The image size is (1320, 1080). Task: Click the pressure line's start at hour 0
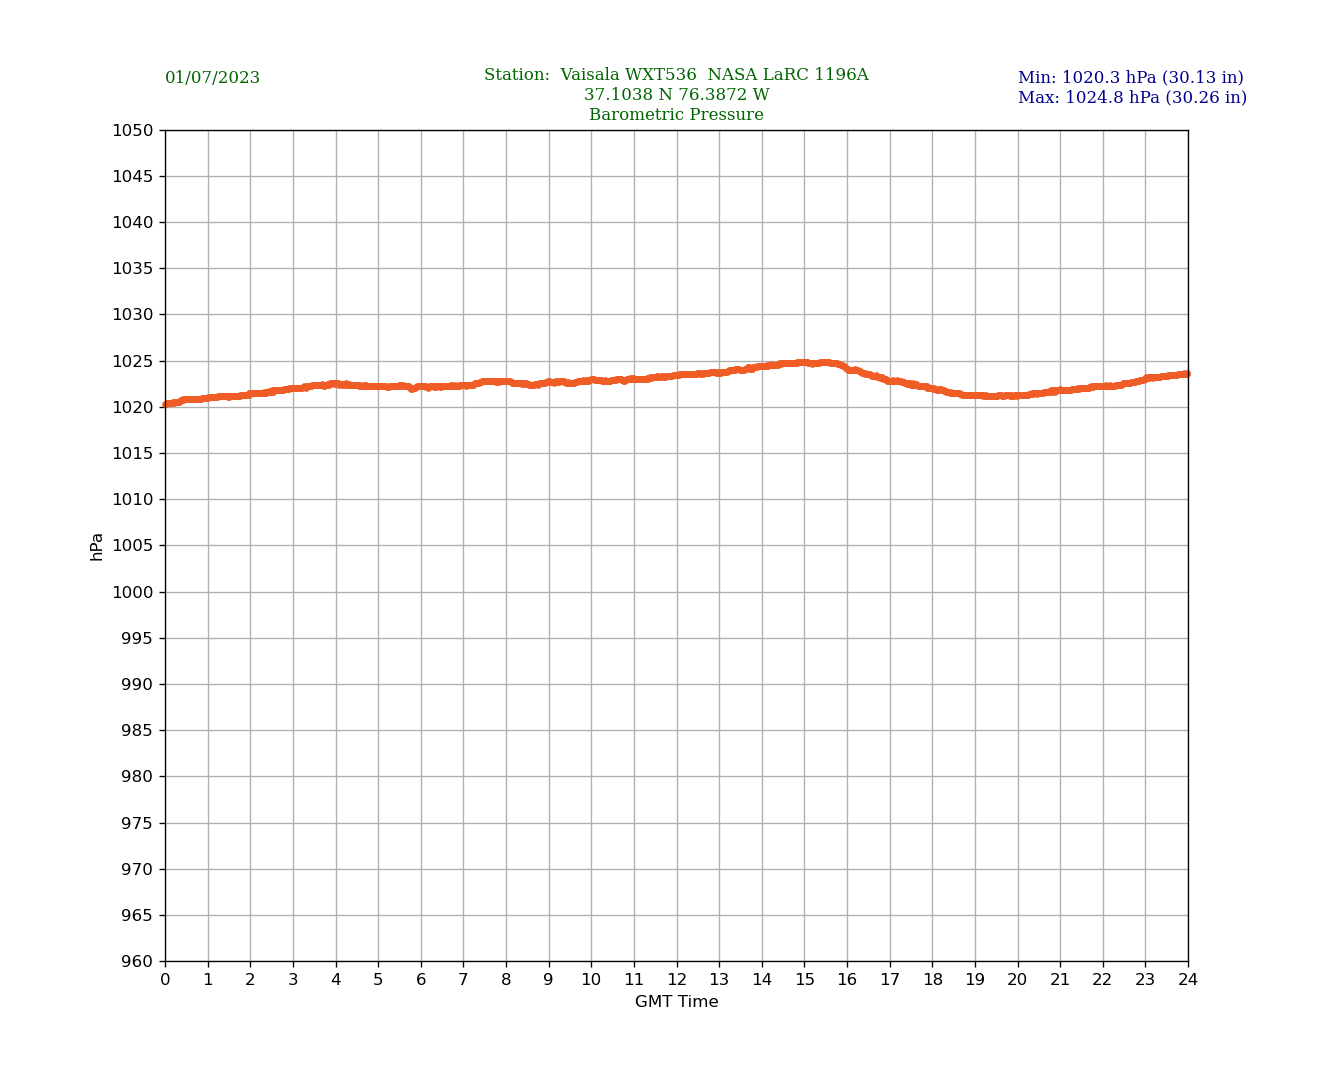[x=167, y=404]
